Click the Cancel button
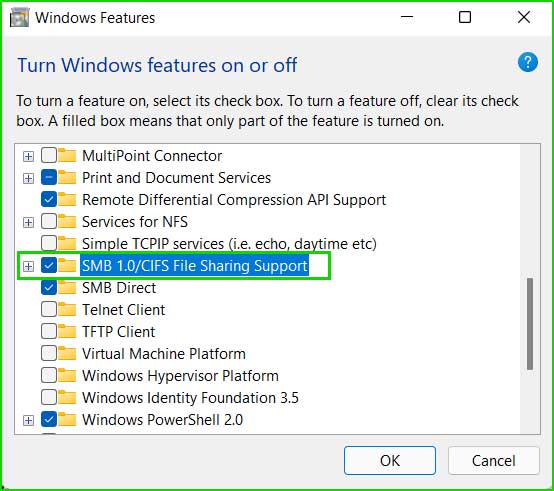The image size is (554, 491). 494,461
